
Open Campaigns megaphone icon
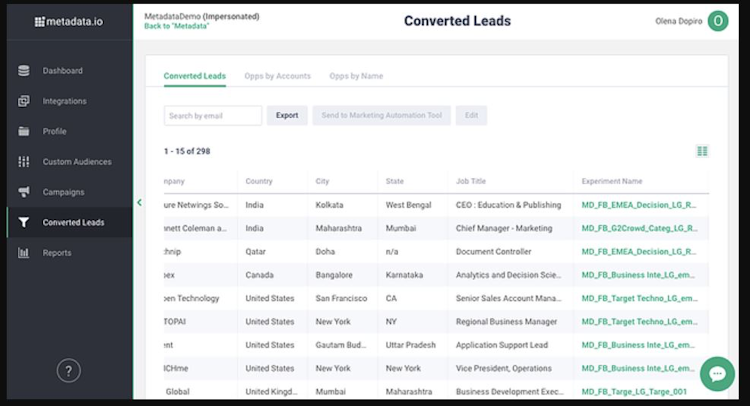pyautogui.click(x=24, y=192)
